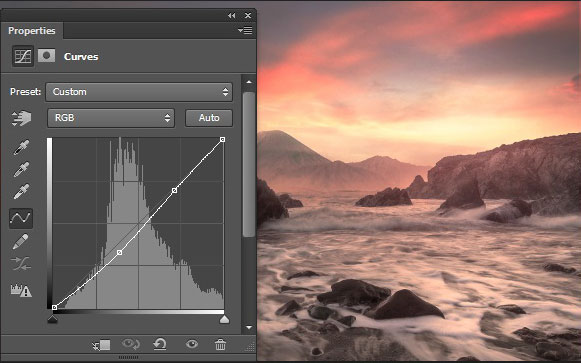Open the Properties panel flyout menu

(245, 30)
